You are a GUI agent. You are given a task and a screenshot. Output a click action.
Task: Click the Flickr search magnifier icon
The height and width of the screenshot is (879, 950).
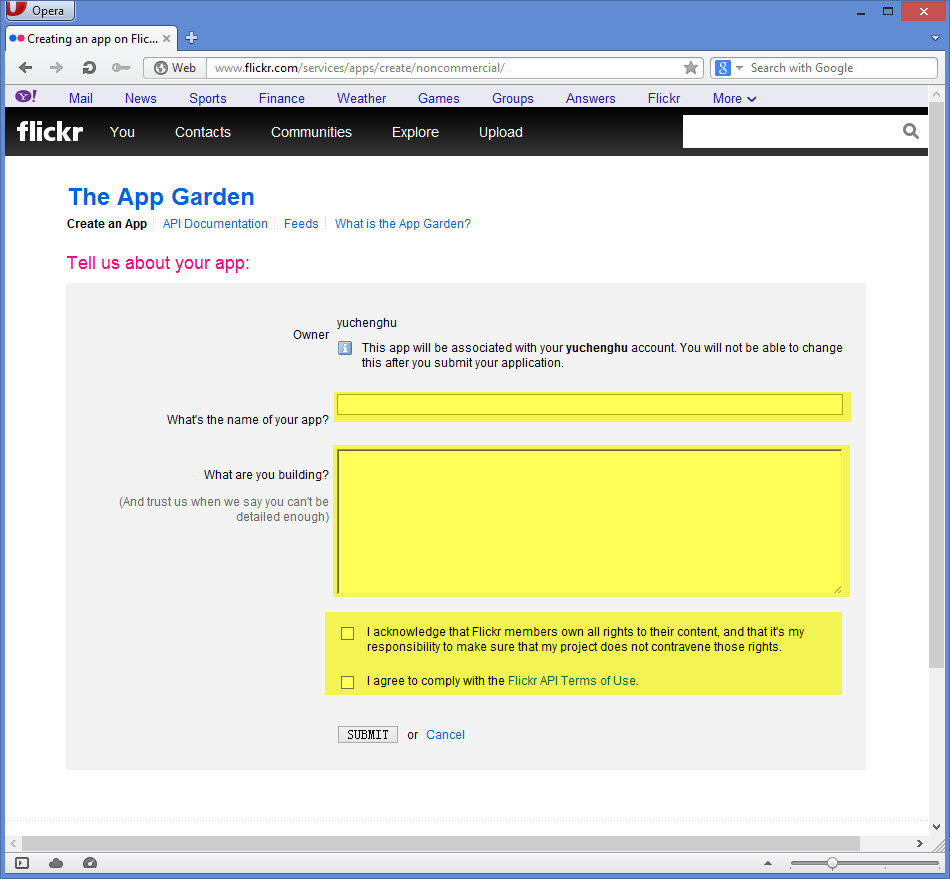click(x=911, y=131)
